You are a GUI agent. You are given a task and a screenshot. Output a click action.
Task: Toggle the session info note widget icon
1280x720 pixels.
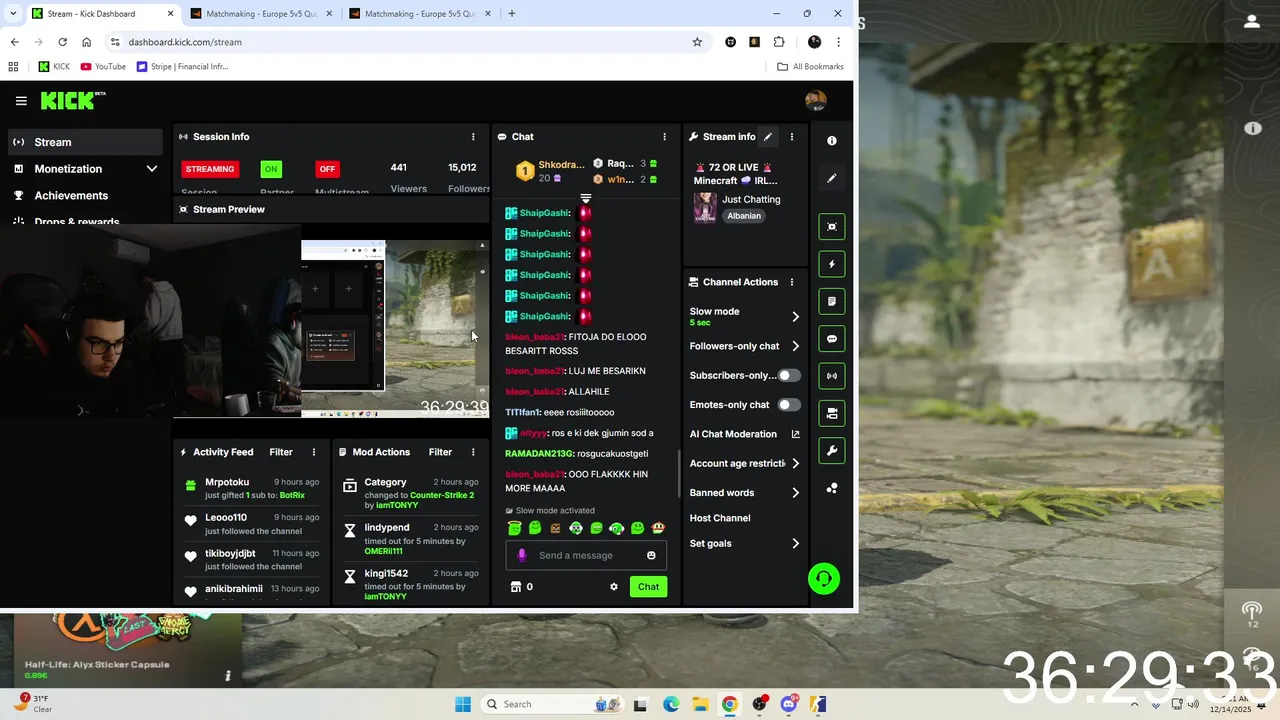pyautogui.click(x=832, y=301)
